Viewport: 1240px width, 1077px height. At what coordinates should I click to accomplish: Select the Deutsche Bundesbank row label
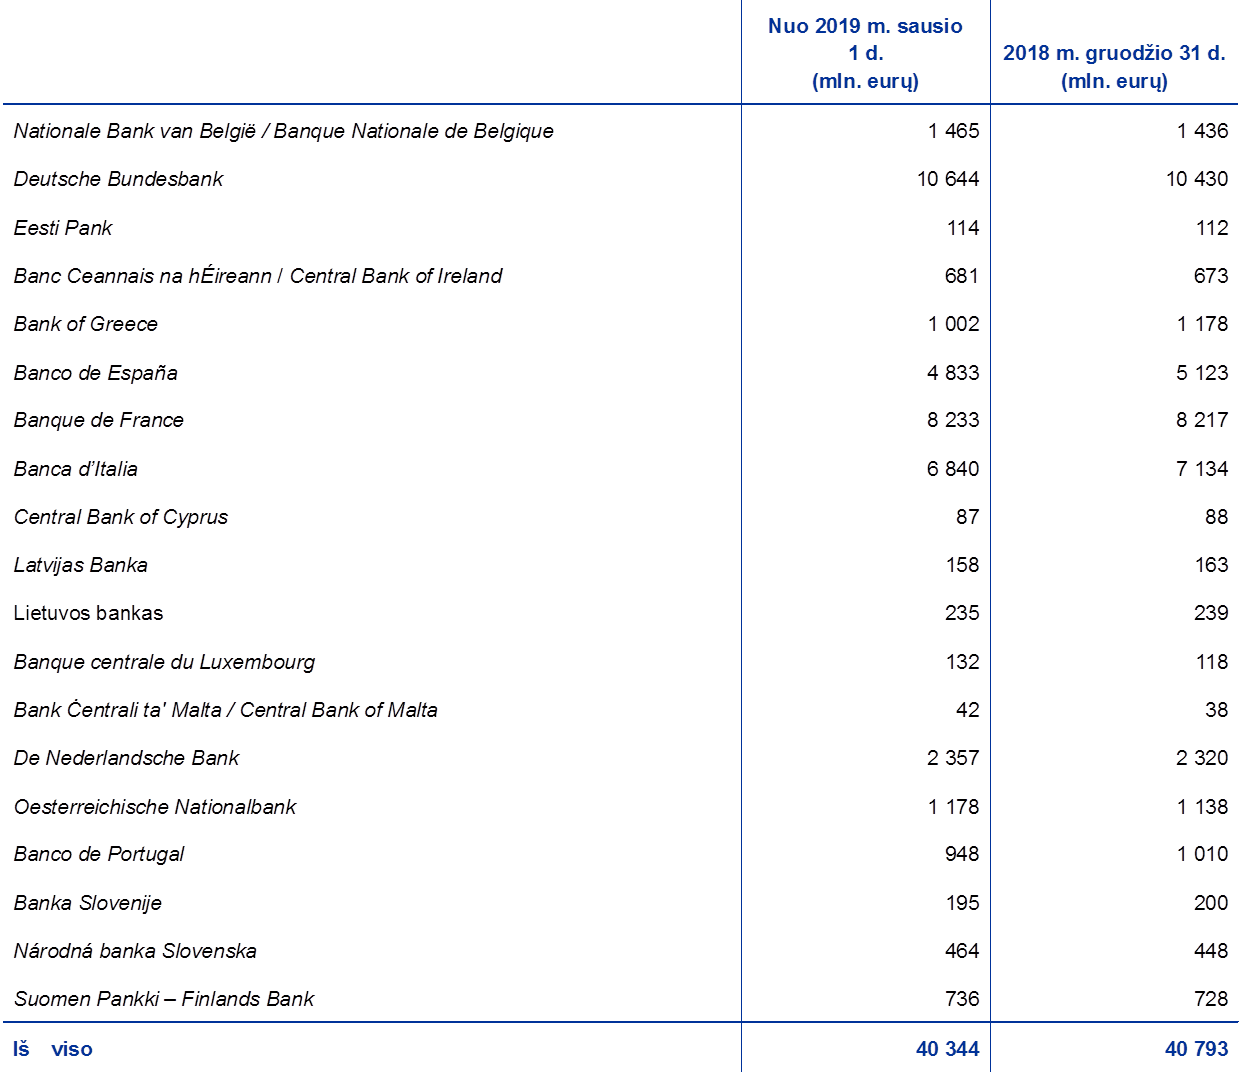tap(118, 180)
